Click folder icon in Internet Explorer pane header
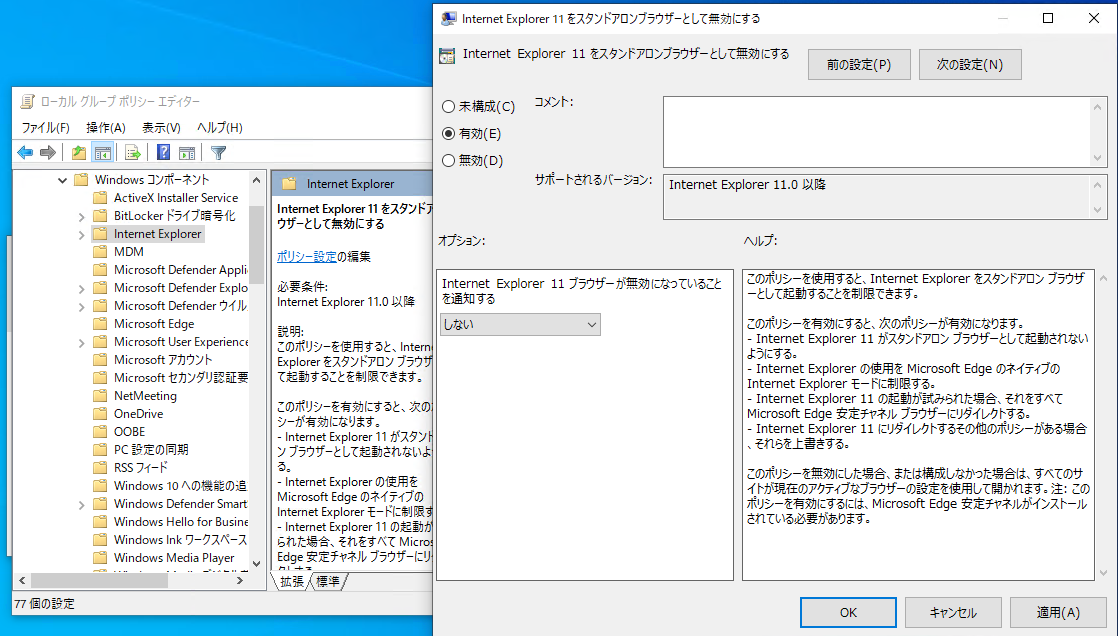Image resolution: width=1118 pixels, height=636 pixels. (289, 184)
